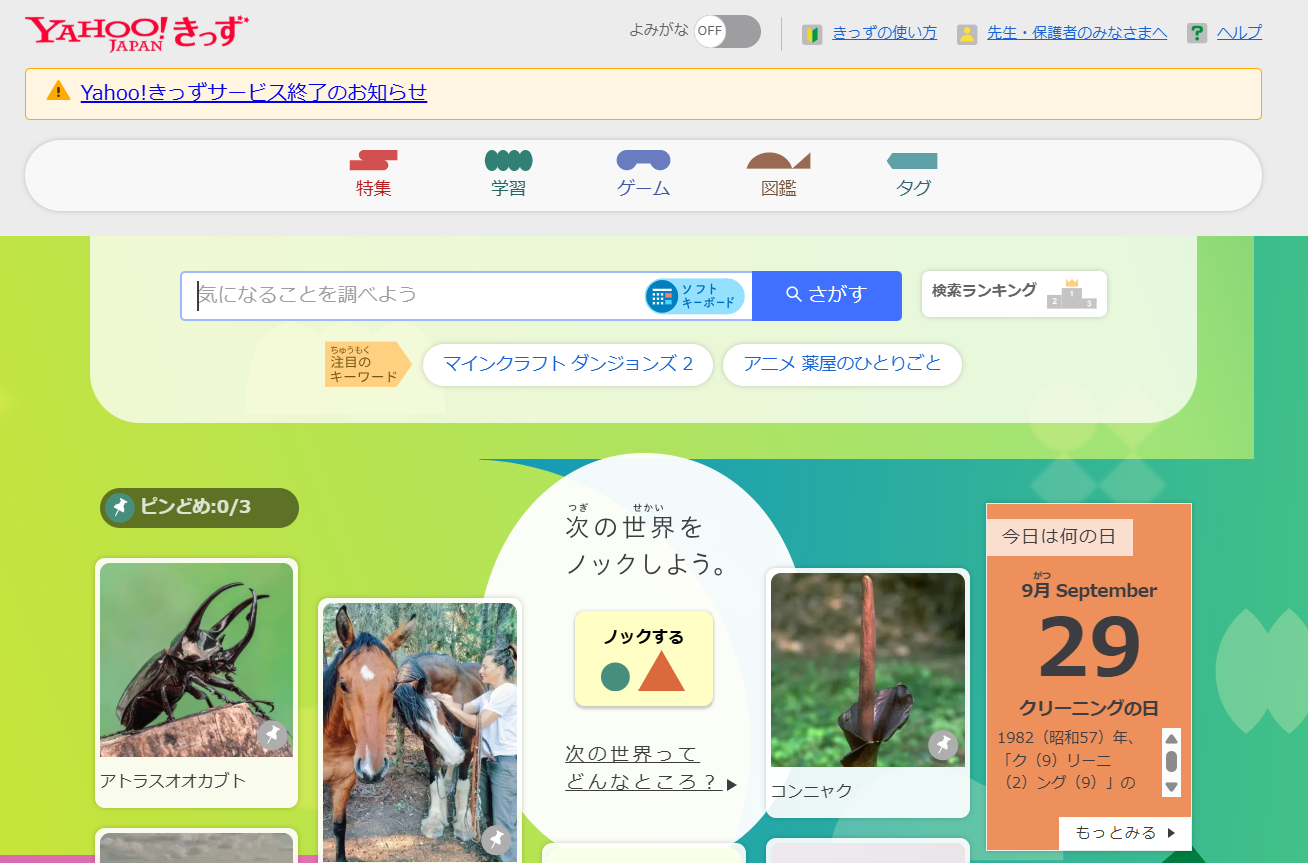Expand もっとみる in today's calendar card
1308x863 pixels.
click(x=1125, y=833)
